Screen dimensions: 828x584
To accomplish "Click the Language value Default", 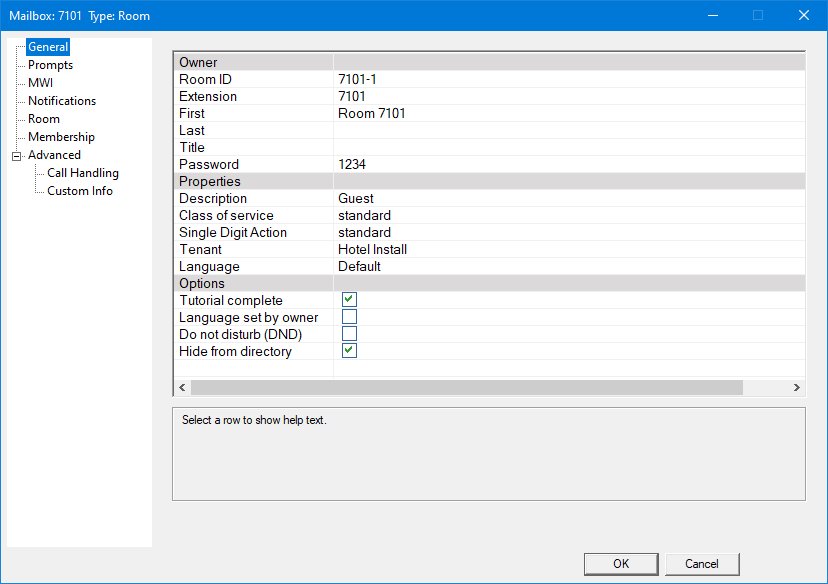I will pos(360,267).
